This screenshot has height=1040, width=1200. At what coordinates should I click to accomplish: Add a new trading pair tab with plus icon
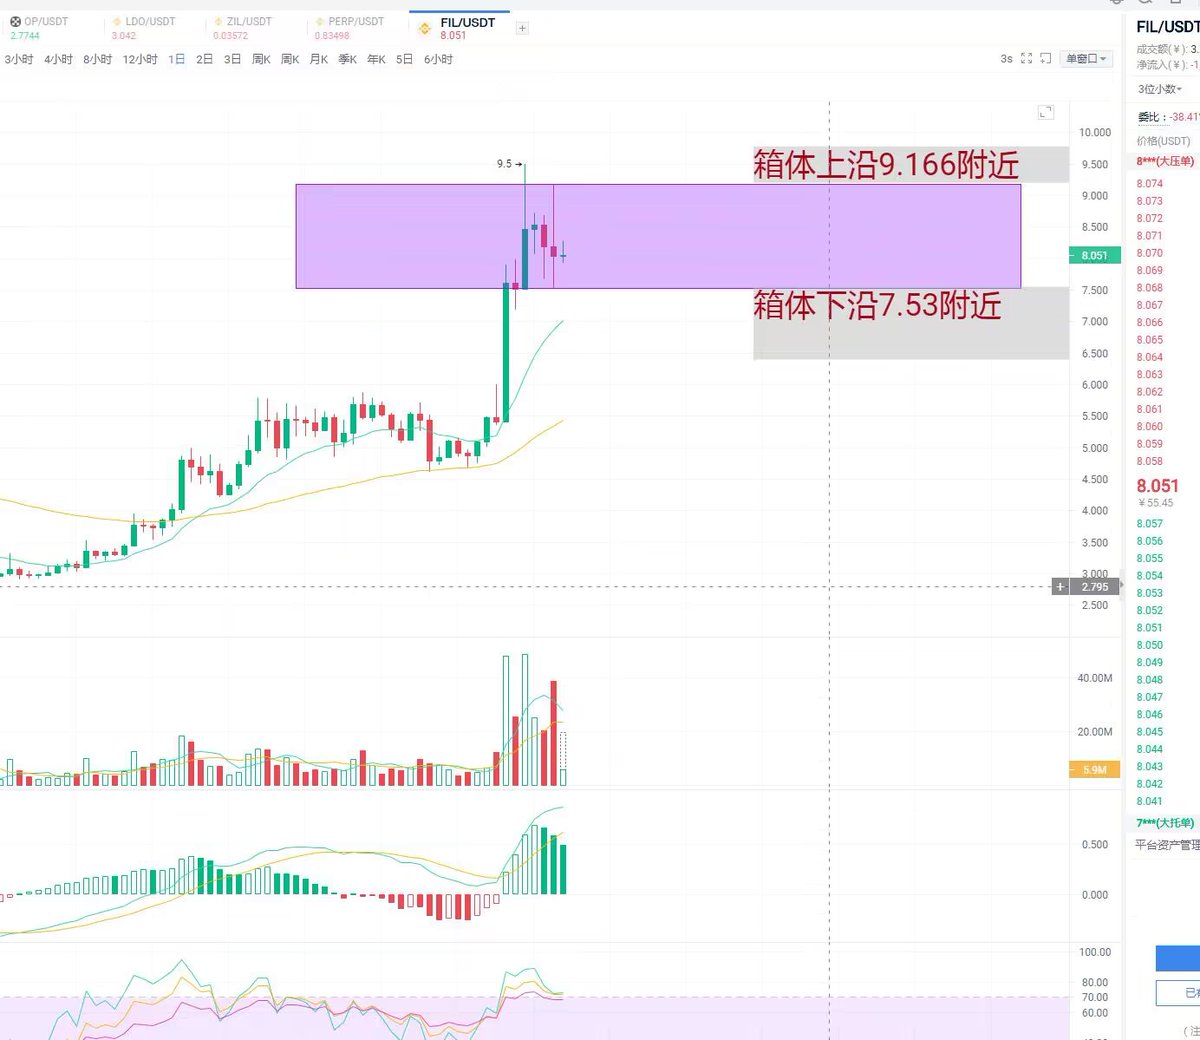point(522,28)
